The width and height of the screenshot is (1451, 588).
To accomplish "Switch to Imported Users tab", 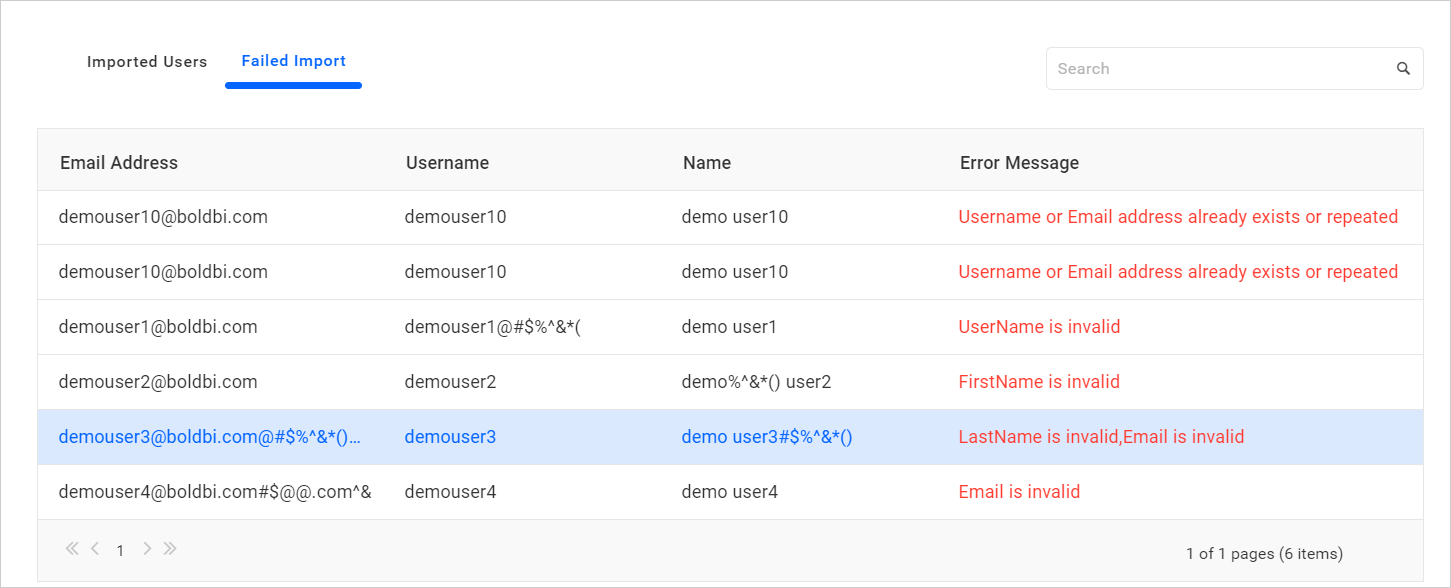I will coord(147,62).
